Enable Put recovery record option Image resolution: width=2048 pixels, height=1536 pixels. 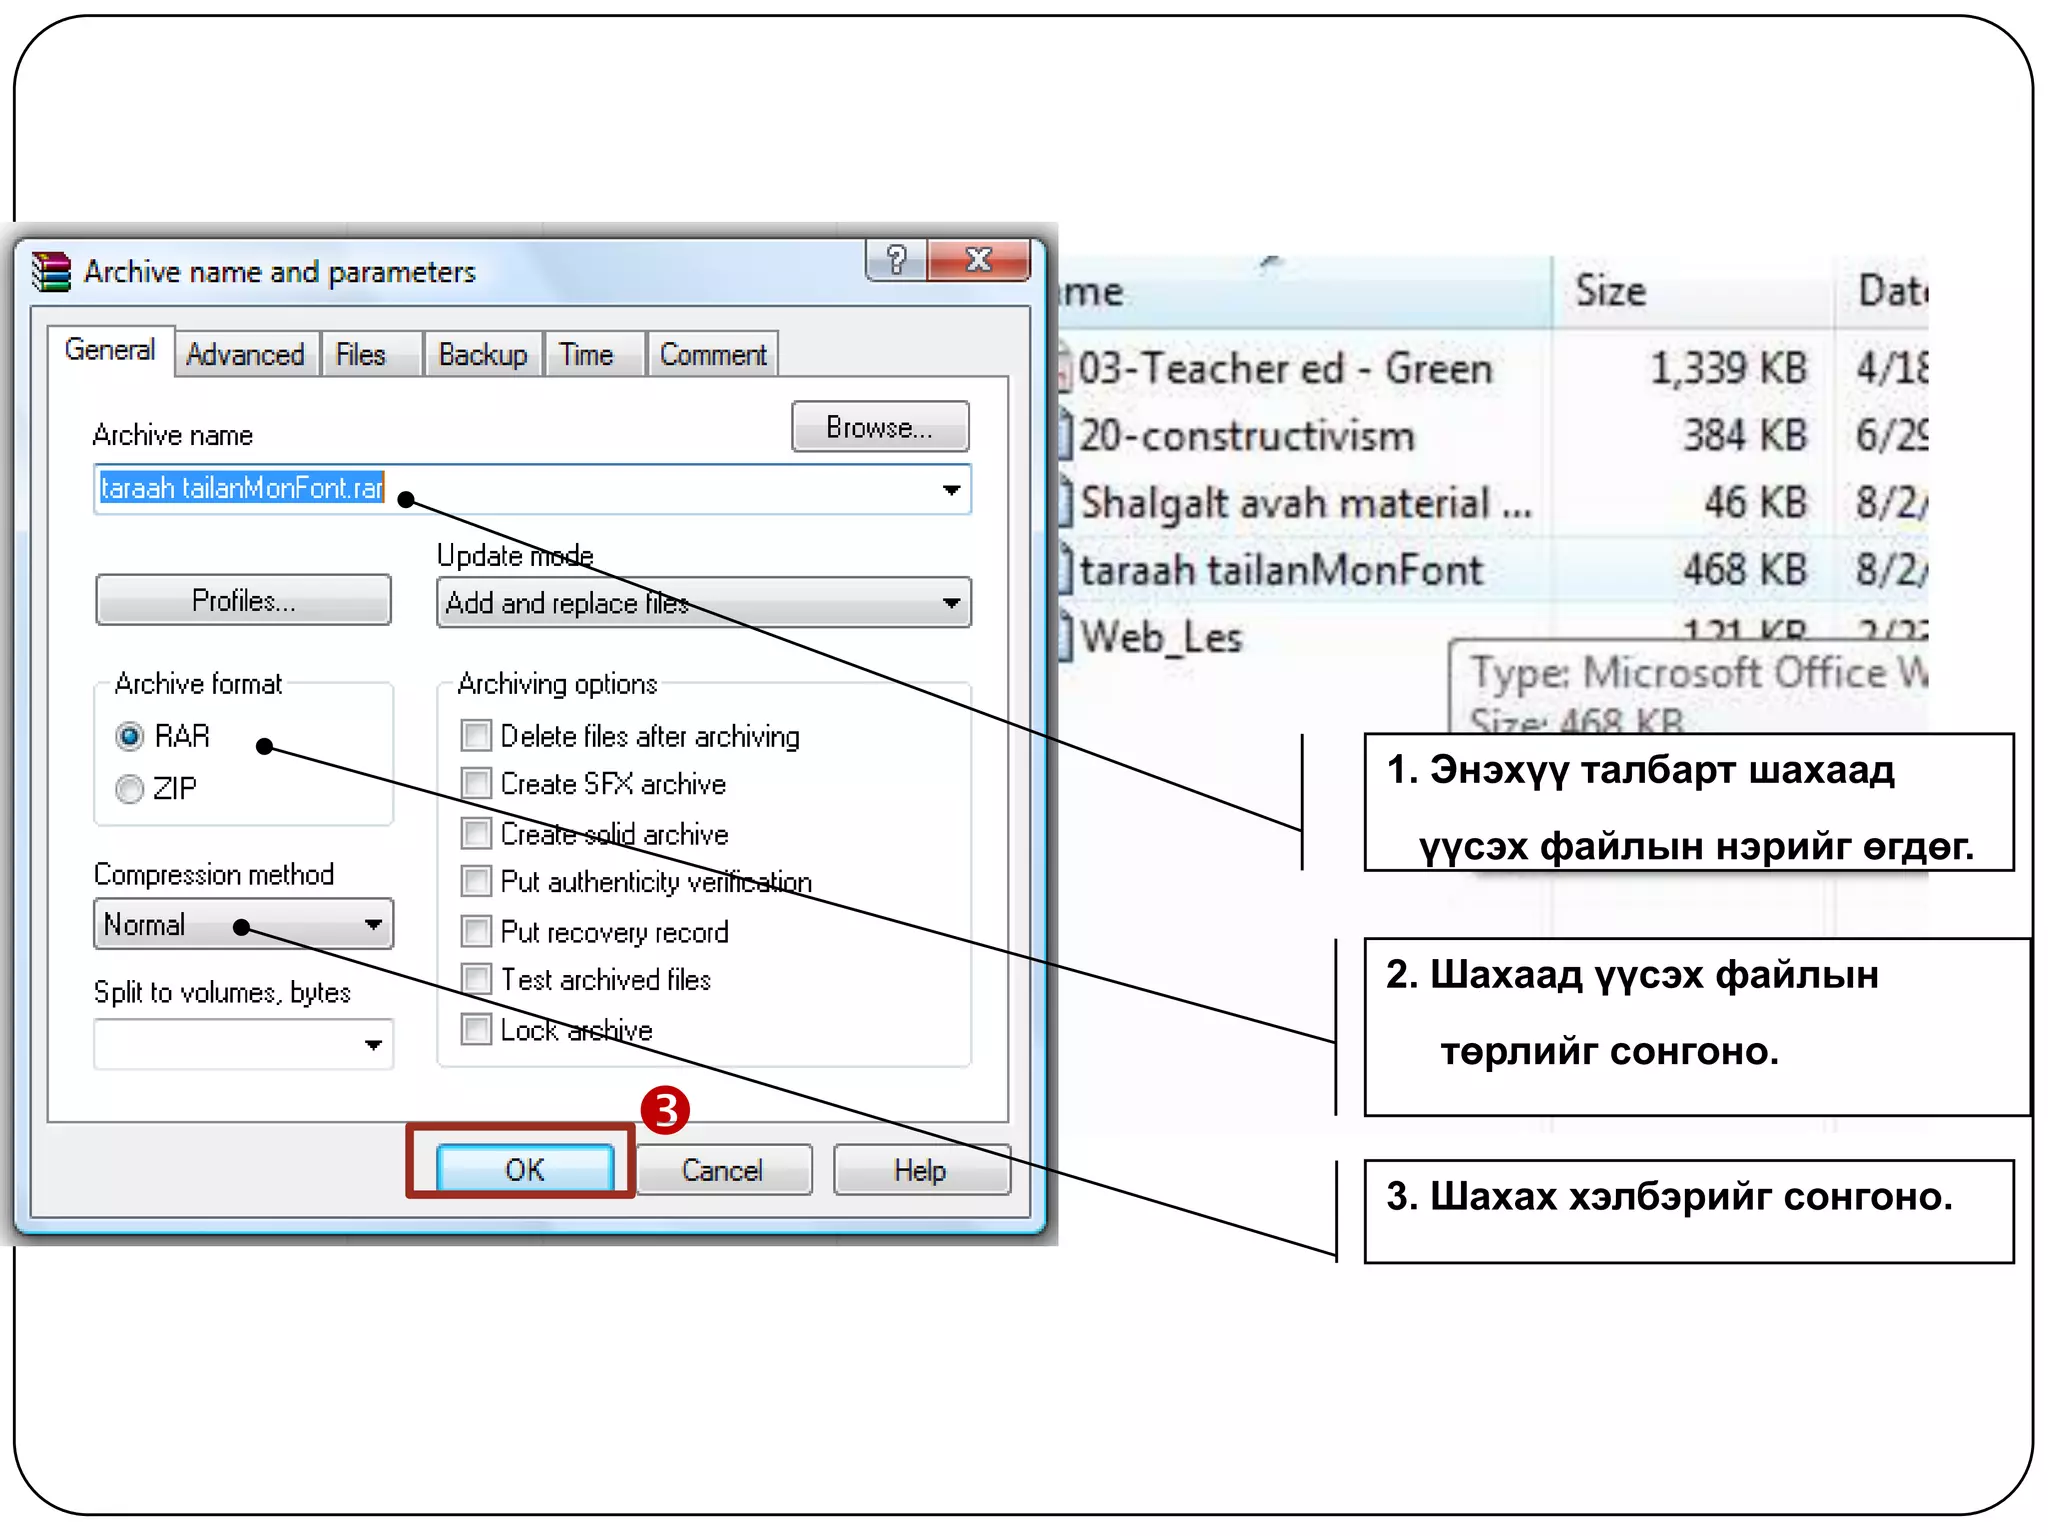click(476, 931)
